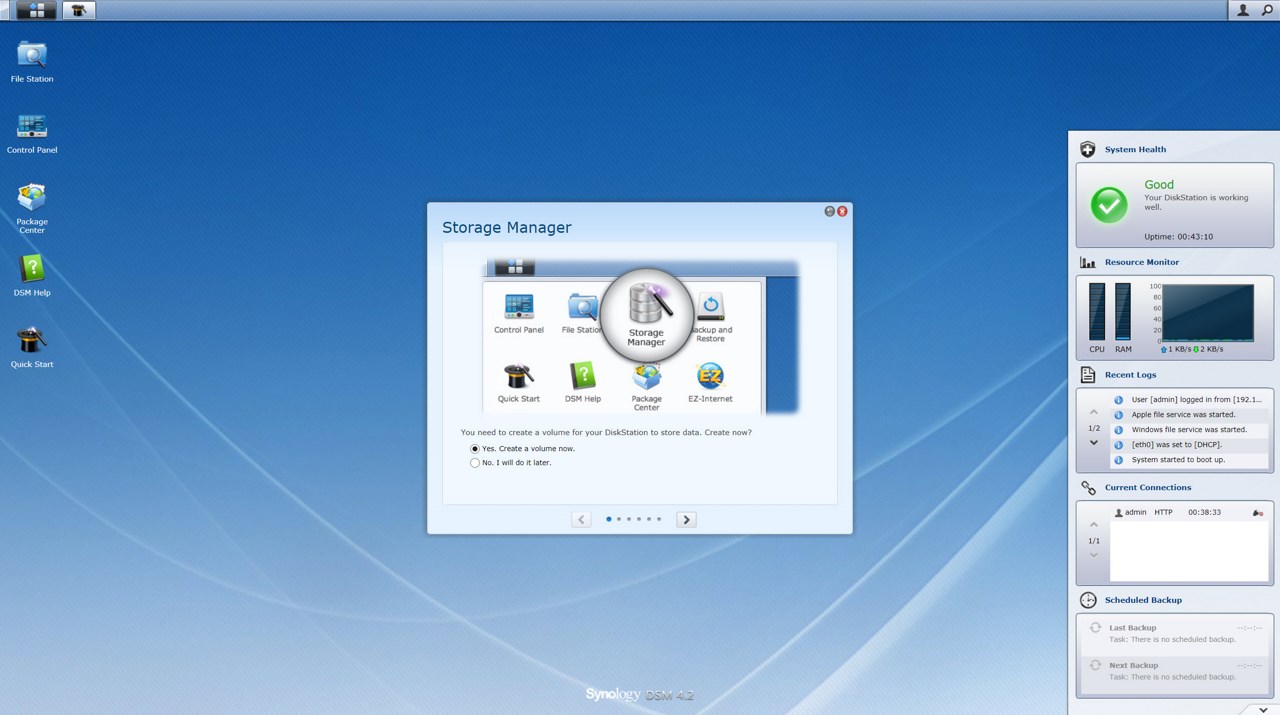1280x715 pixels.
Task: Open the search magnifier in top bar
Action: click(x=1267, y=10)
